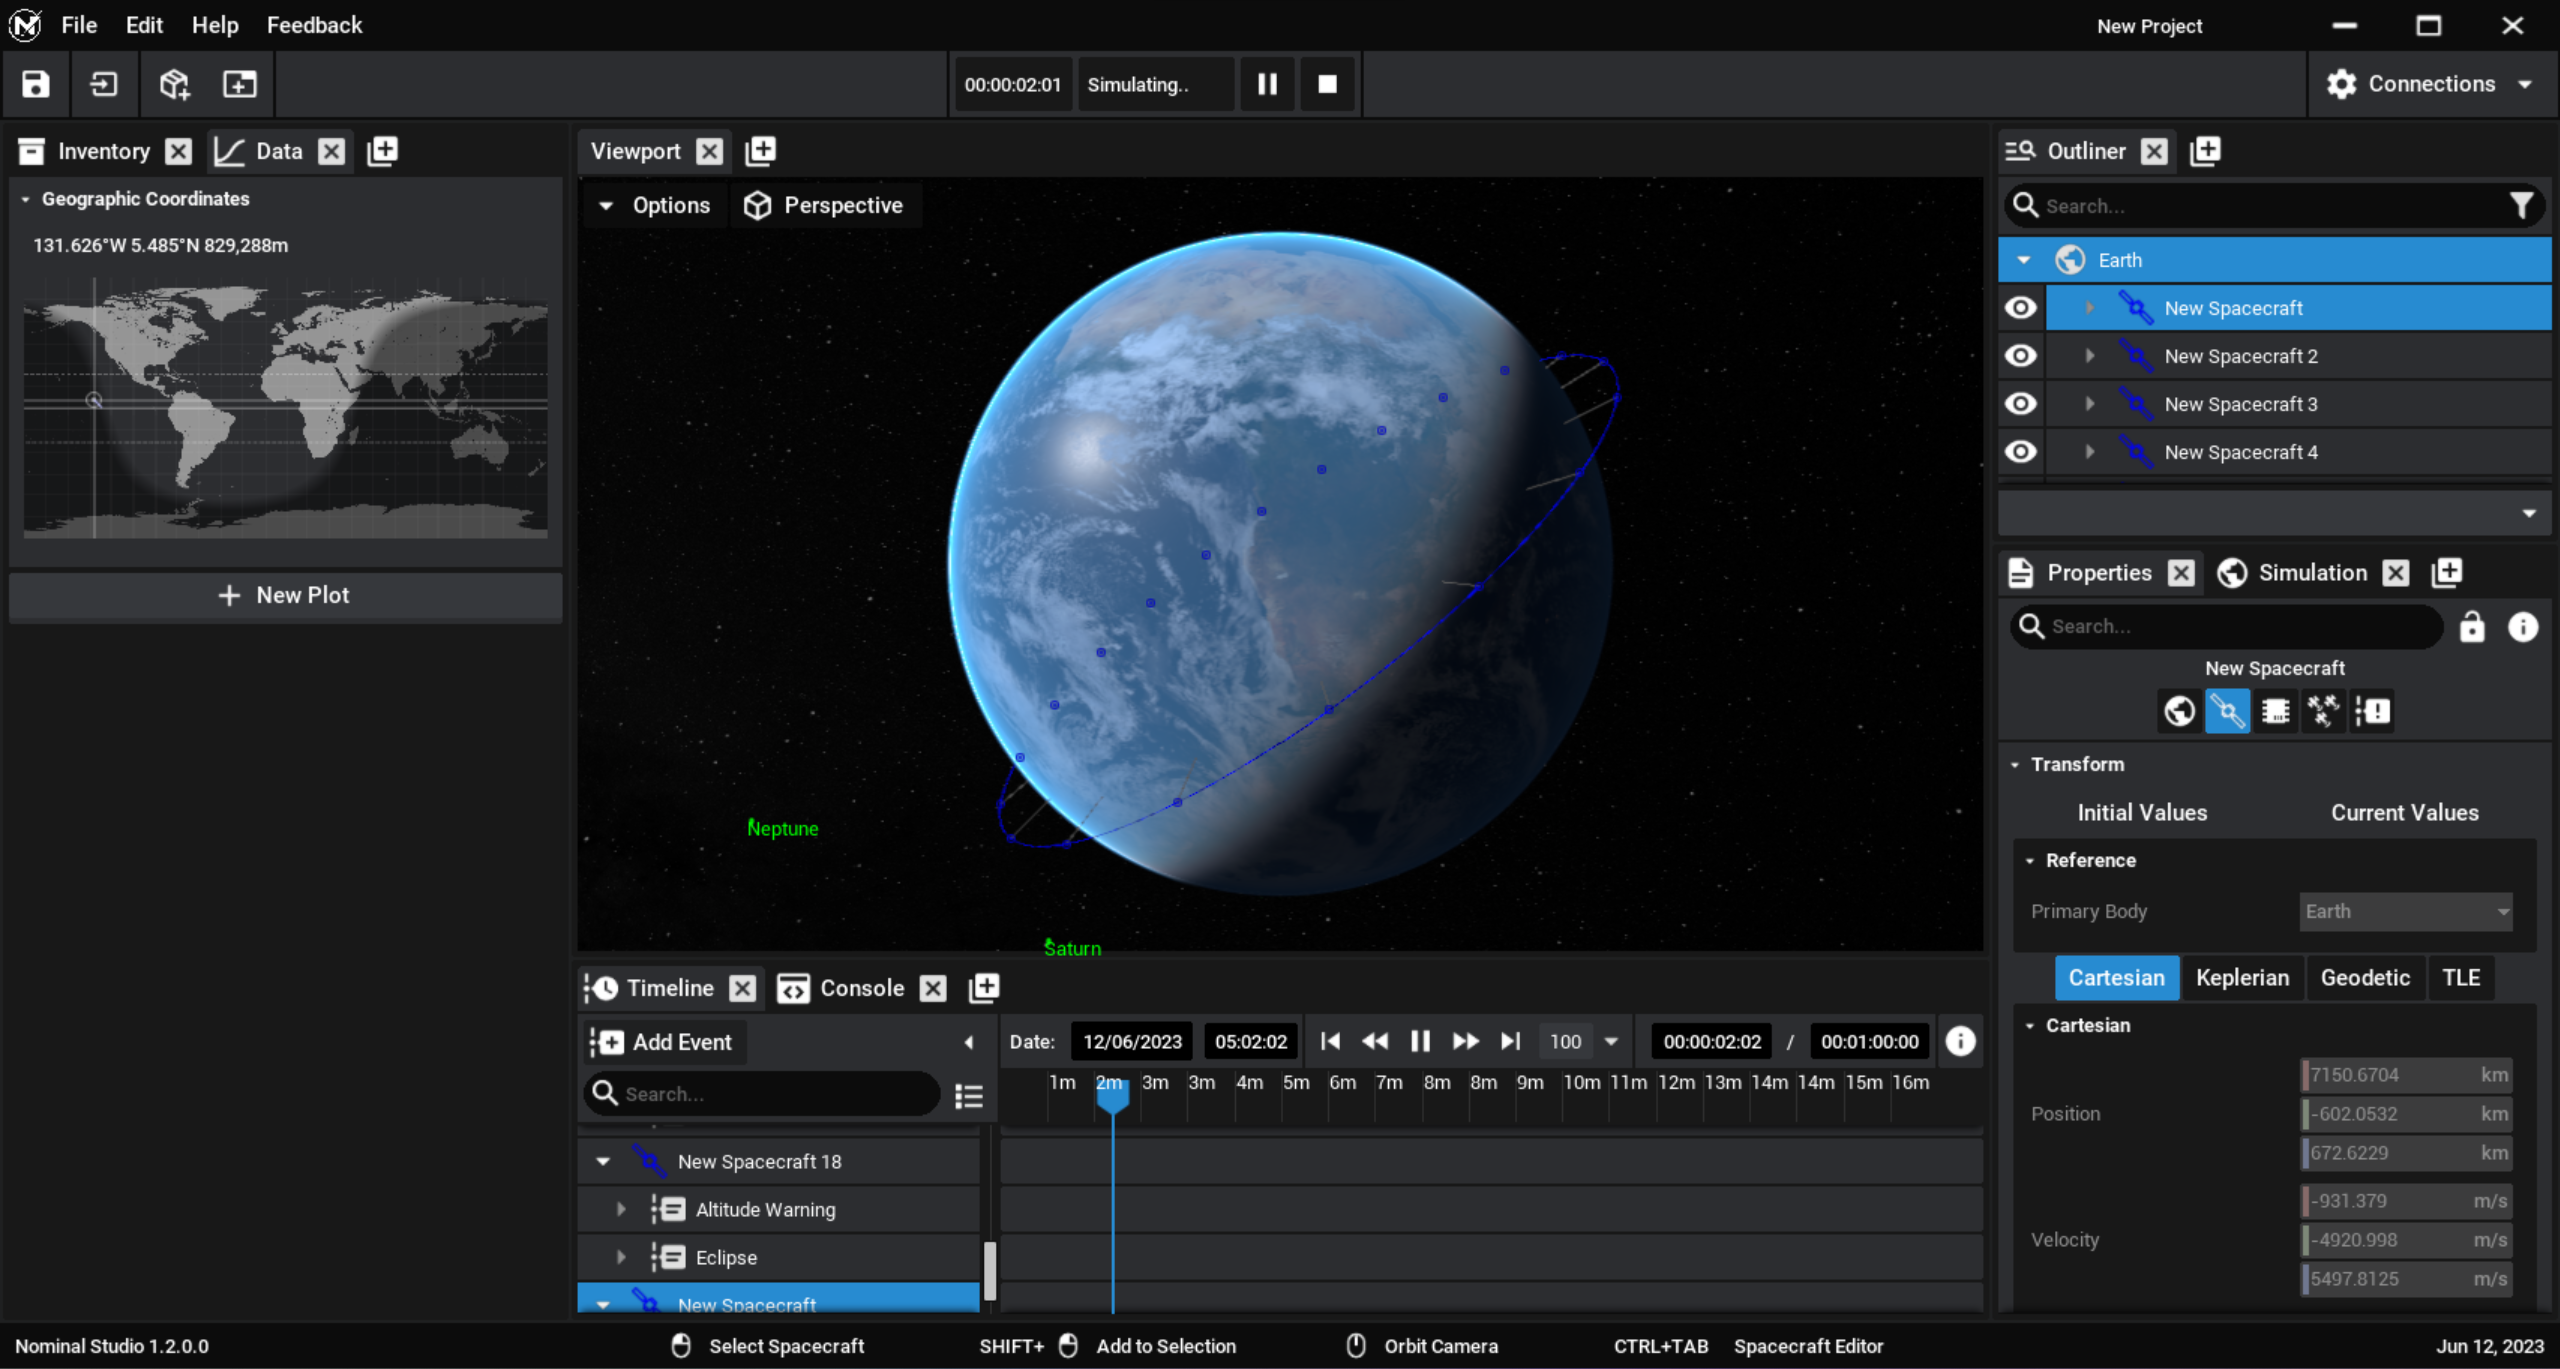Collapse the Transform section
Viewport: 2560px width, 1369px height.
2015,765
